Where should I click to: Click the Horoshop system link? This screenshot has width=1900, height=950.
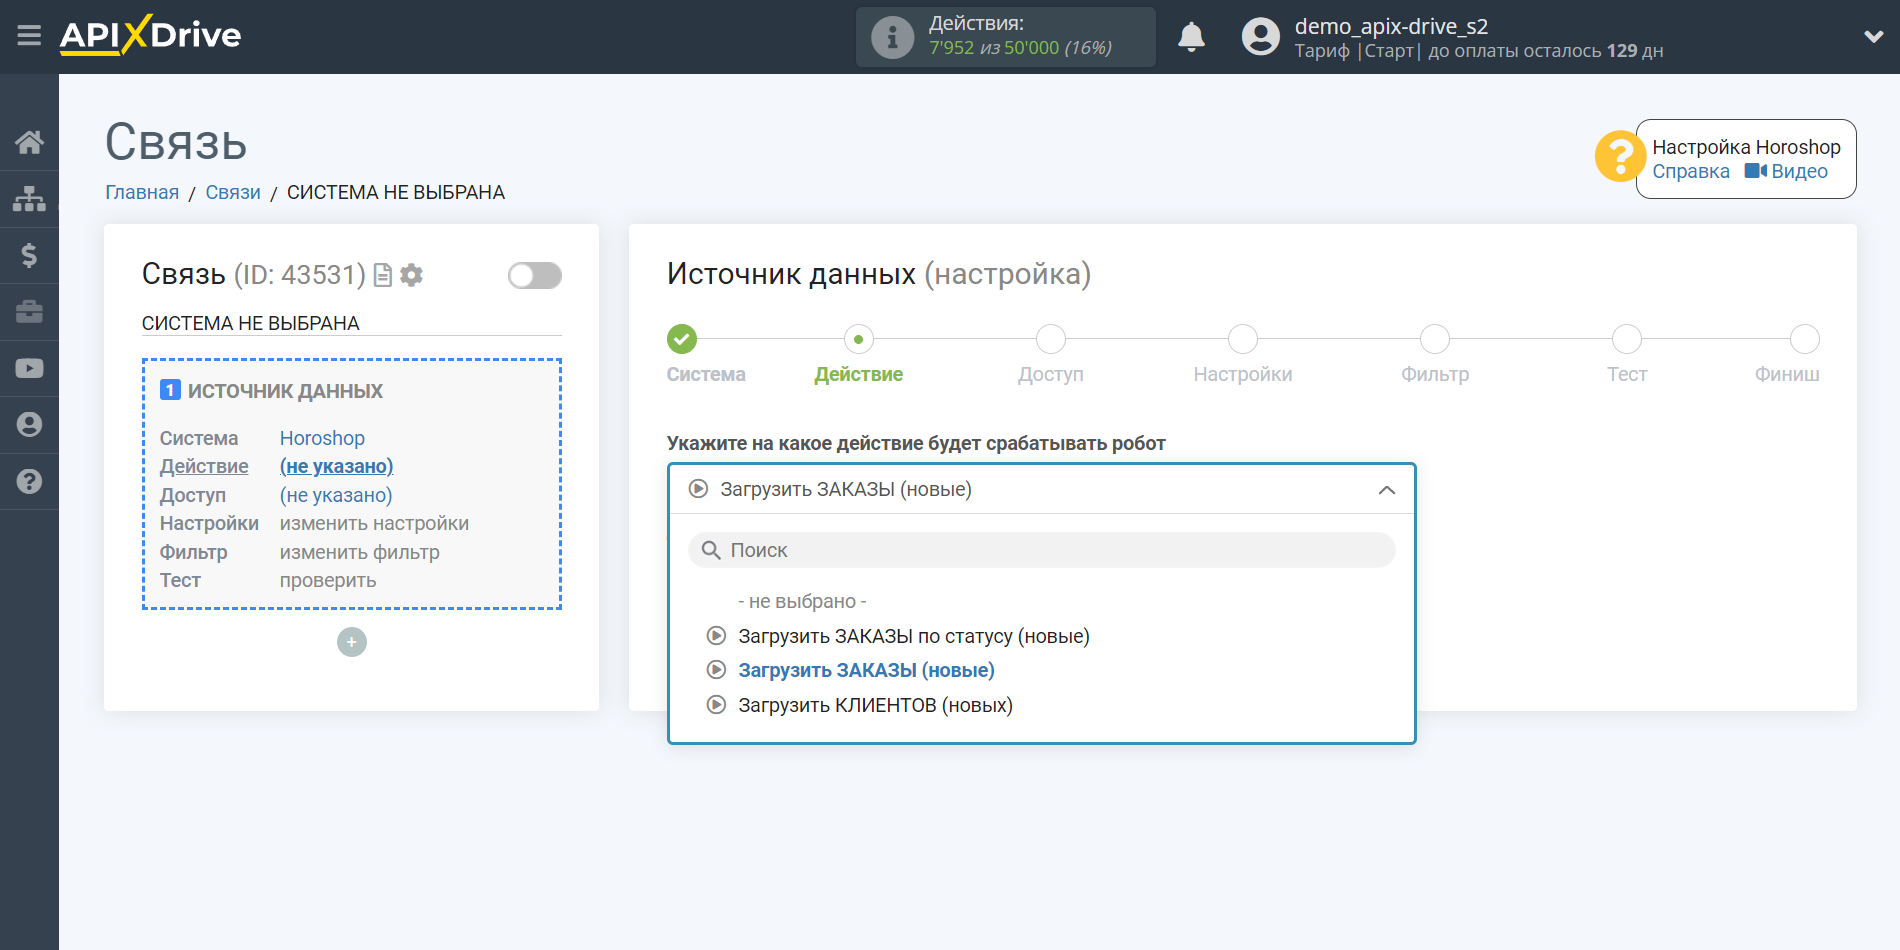[322, 438]
